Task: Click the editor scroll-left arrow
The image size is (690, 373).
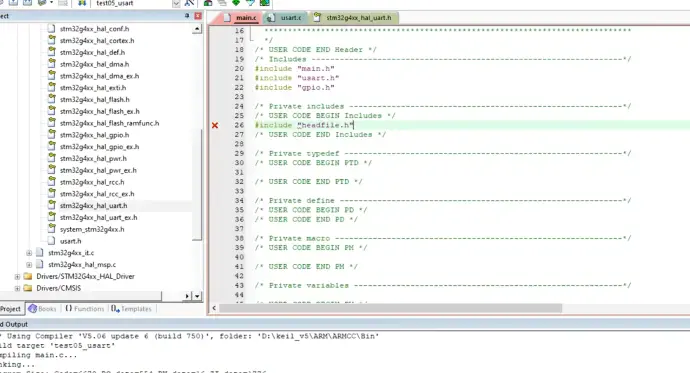Action: point(214,308)
